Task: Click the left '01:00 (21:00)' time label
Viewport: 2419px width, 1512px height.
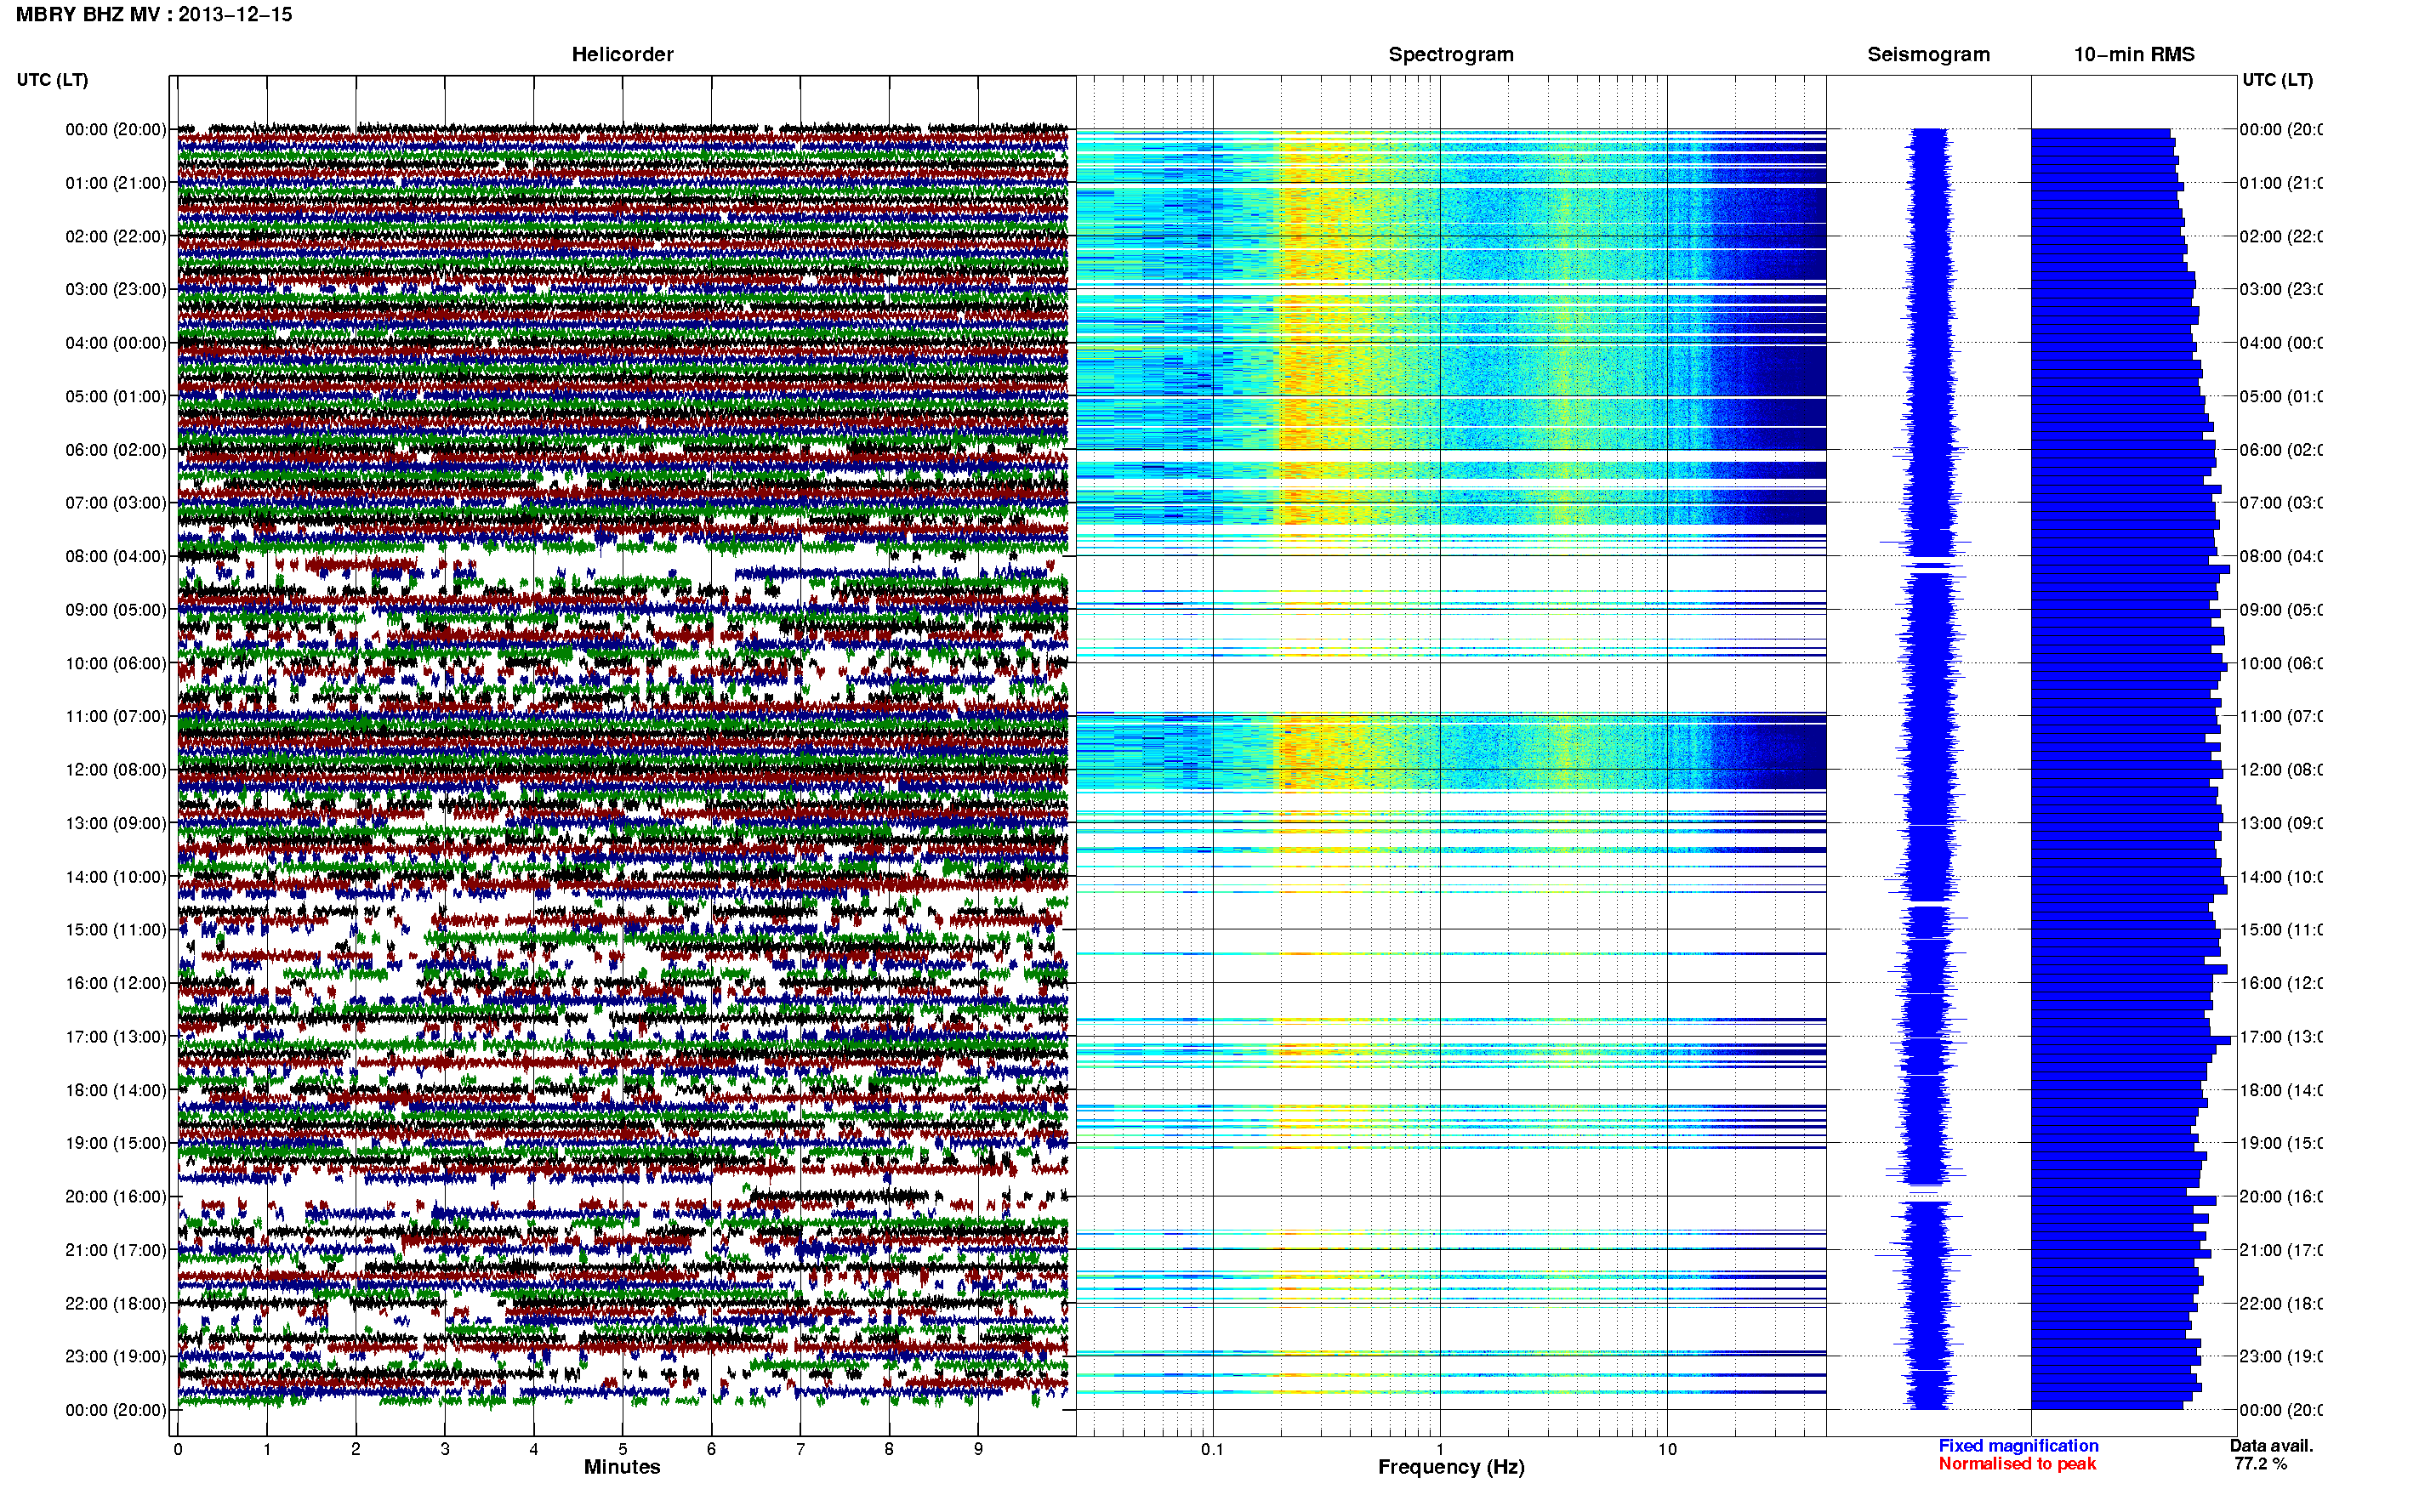Action: tap(116, 183)
